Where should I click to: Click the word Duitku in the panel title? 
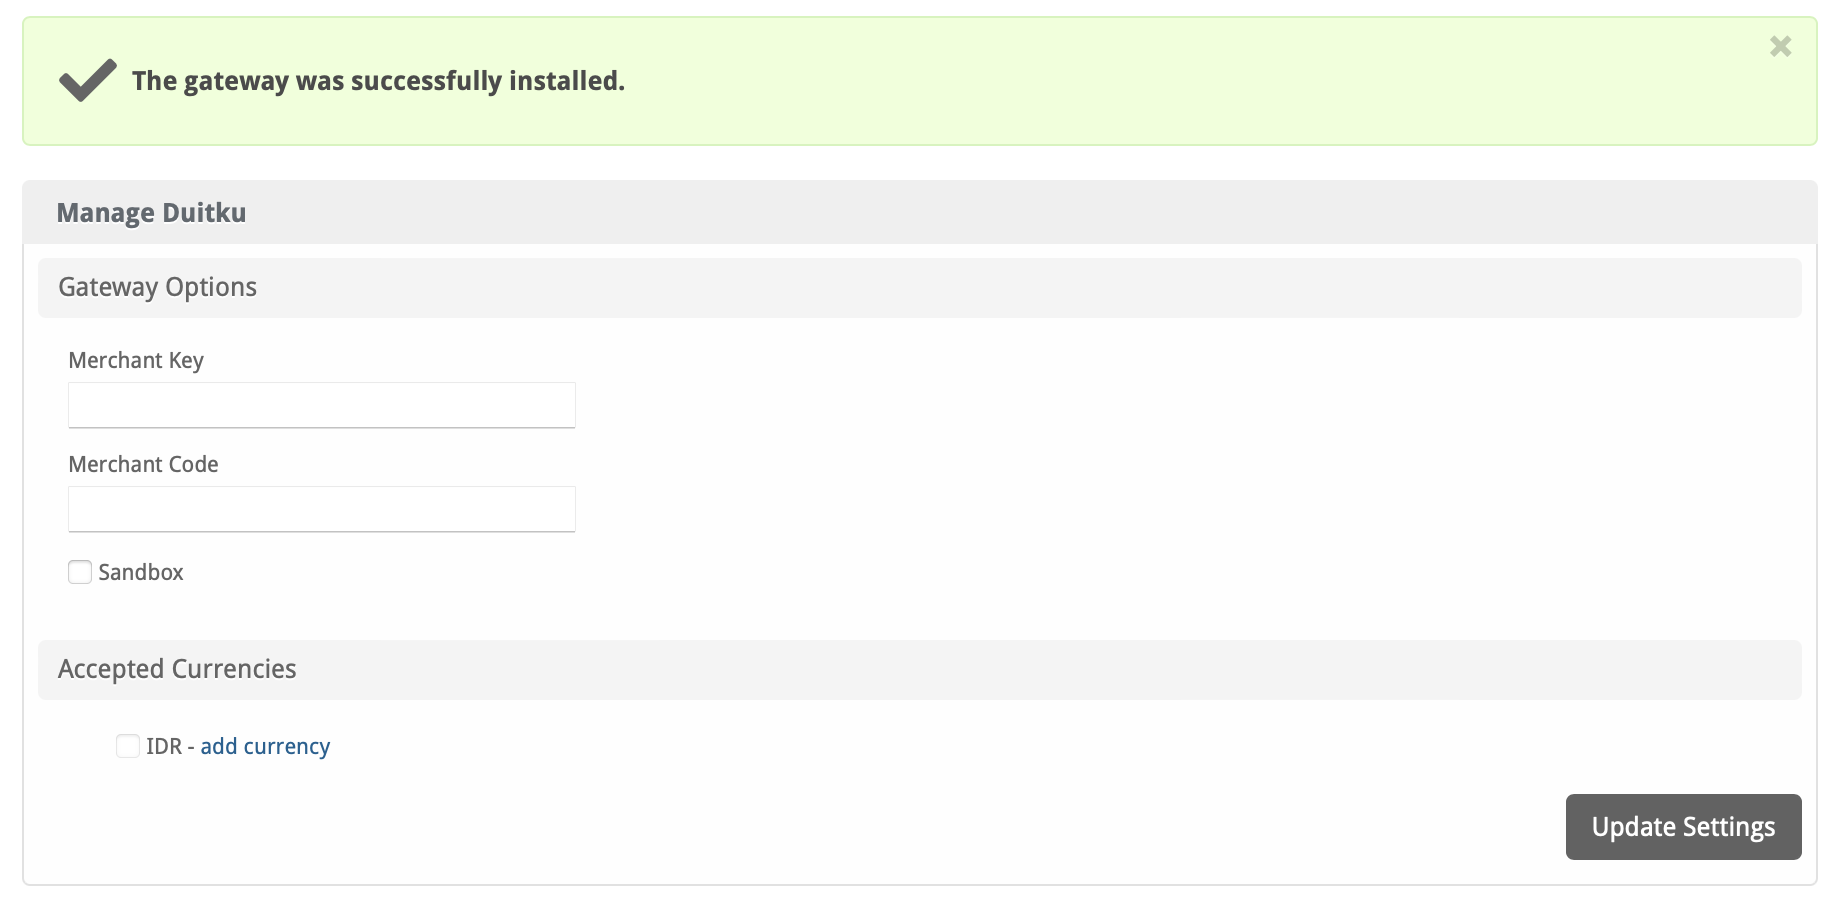coord(204,213)
